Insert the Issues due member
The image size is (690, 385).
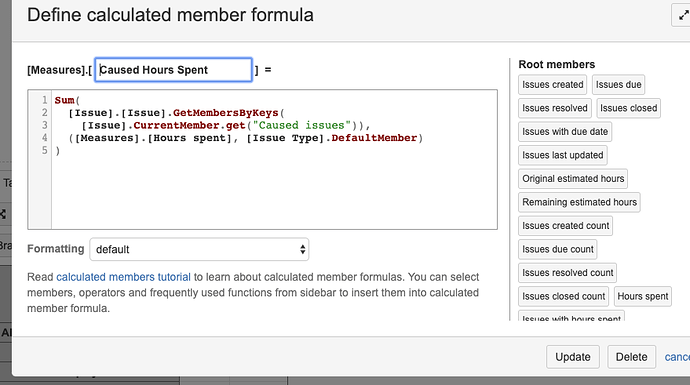point(618,84)
